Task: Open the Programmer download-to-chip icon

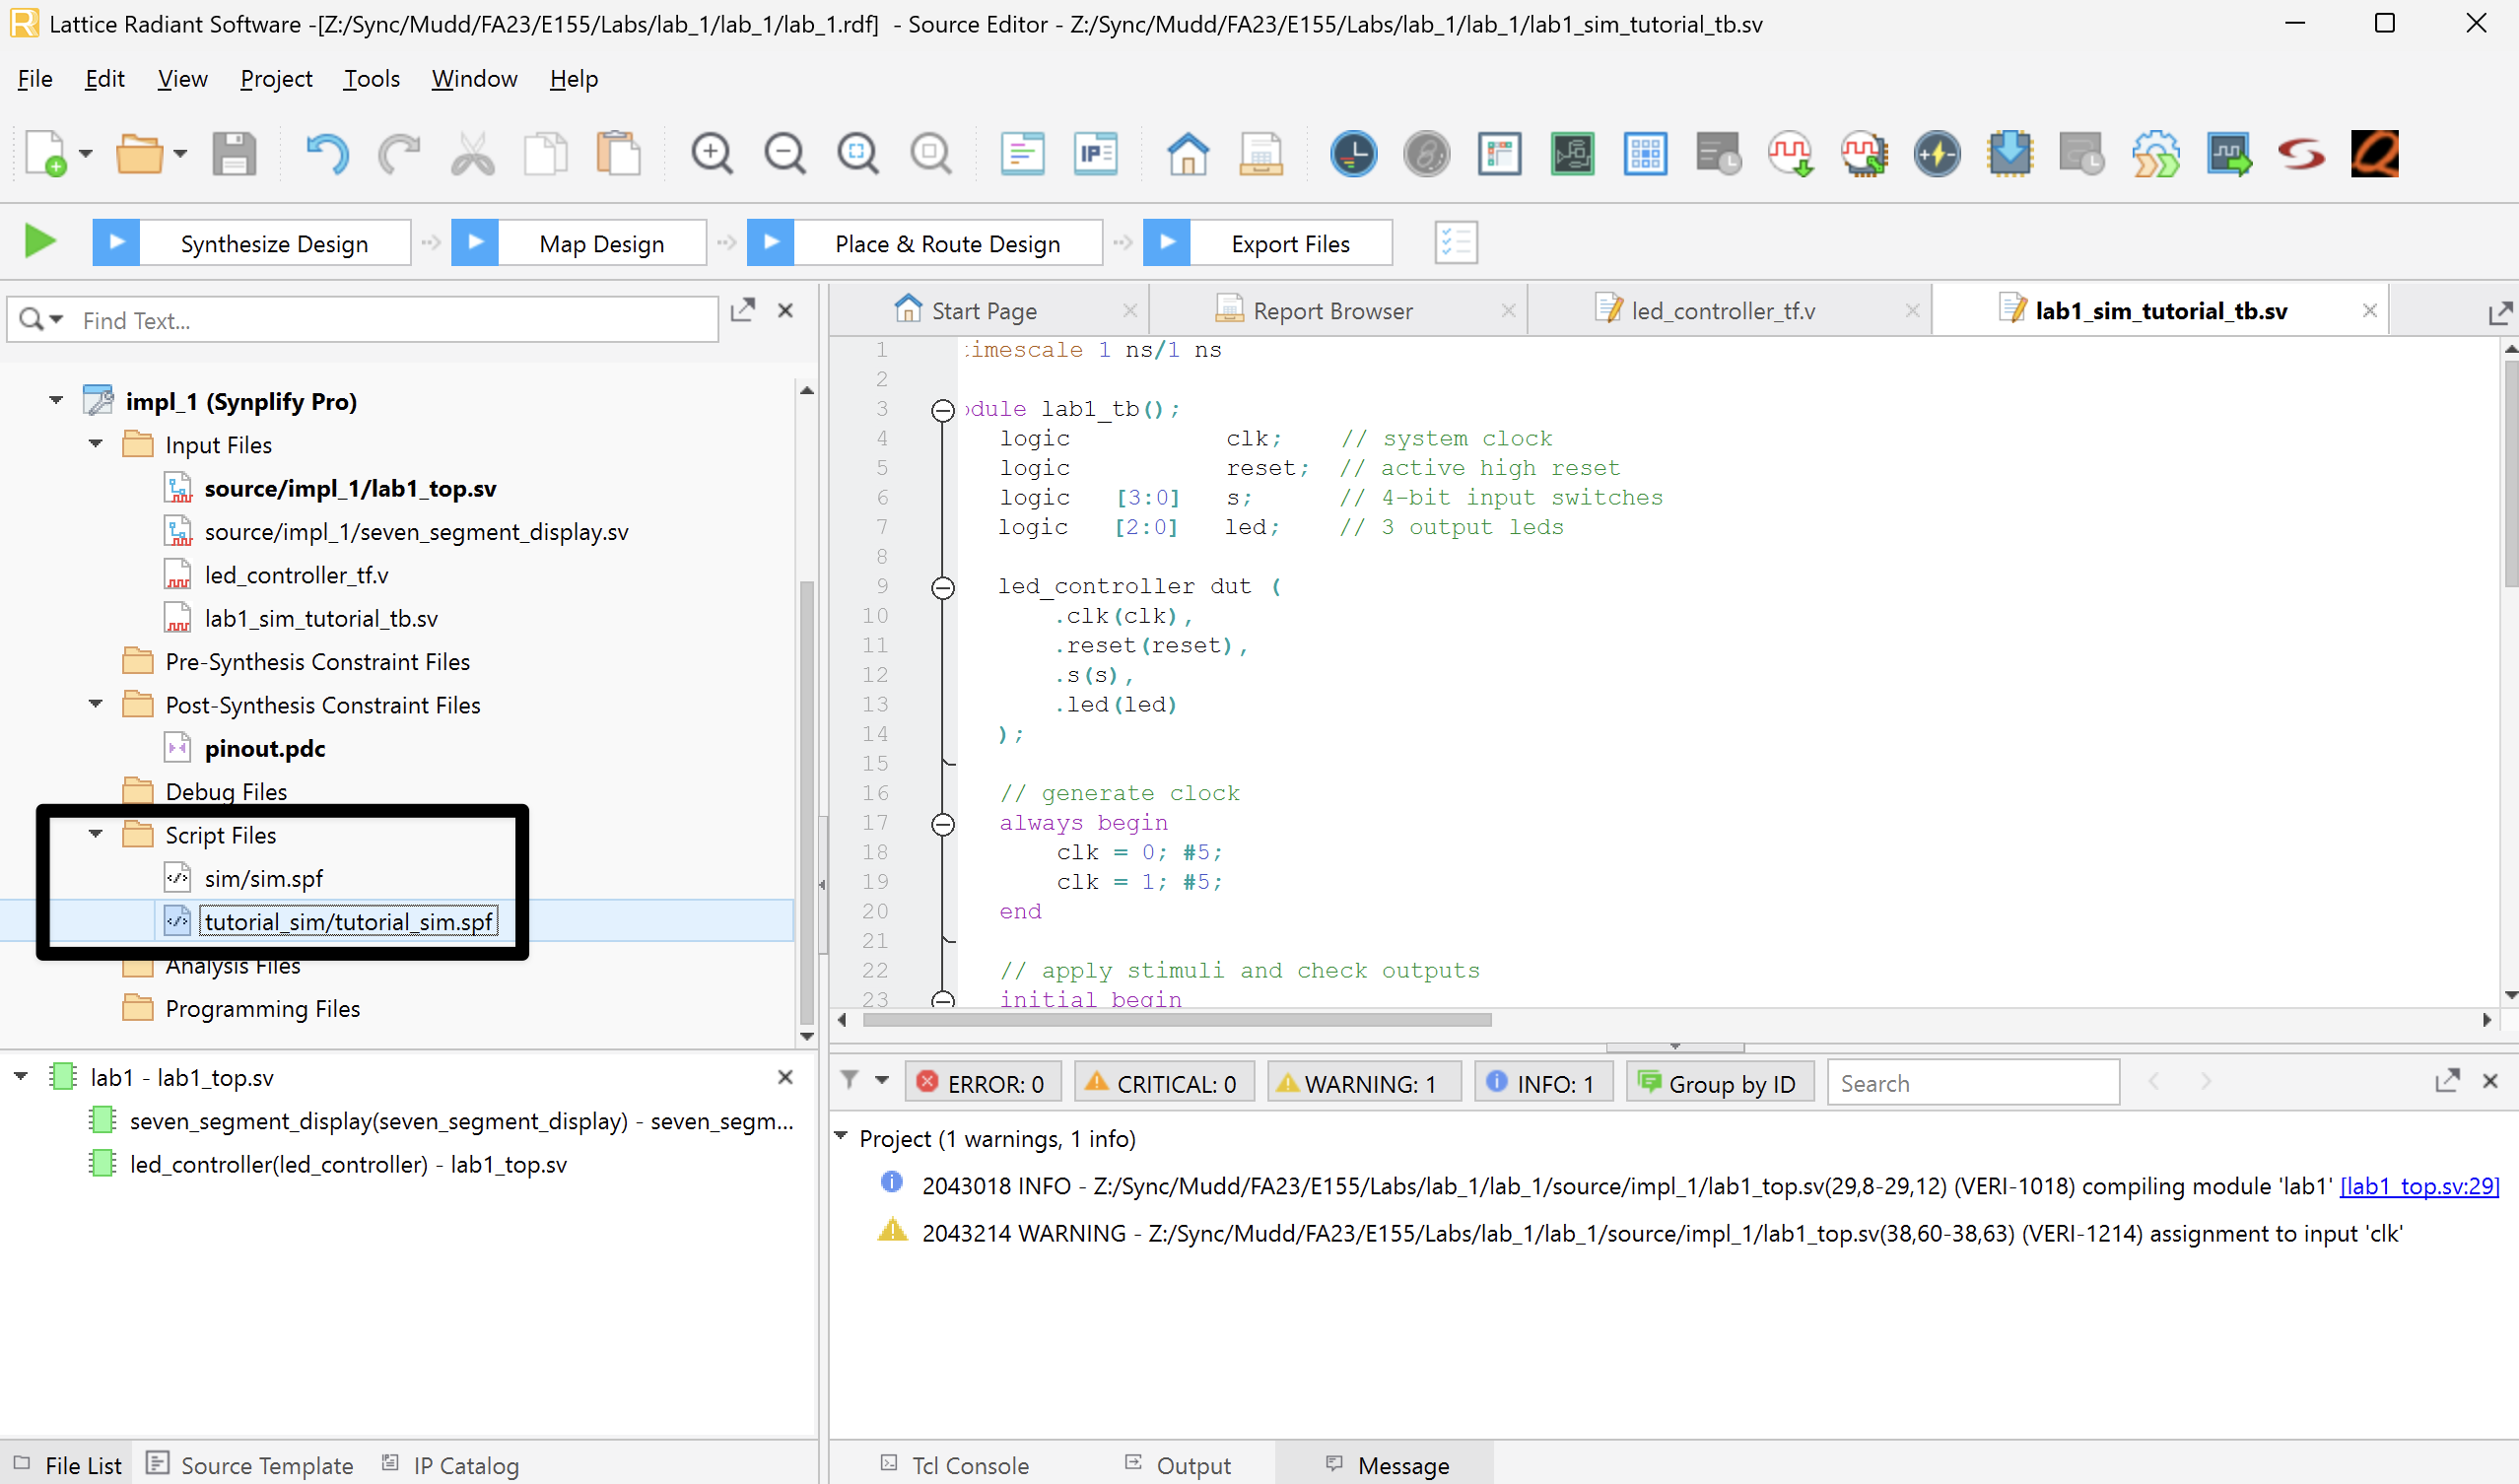Action: click(2009, 154)
